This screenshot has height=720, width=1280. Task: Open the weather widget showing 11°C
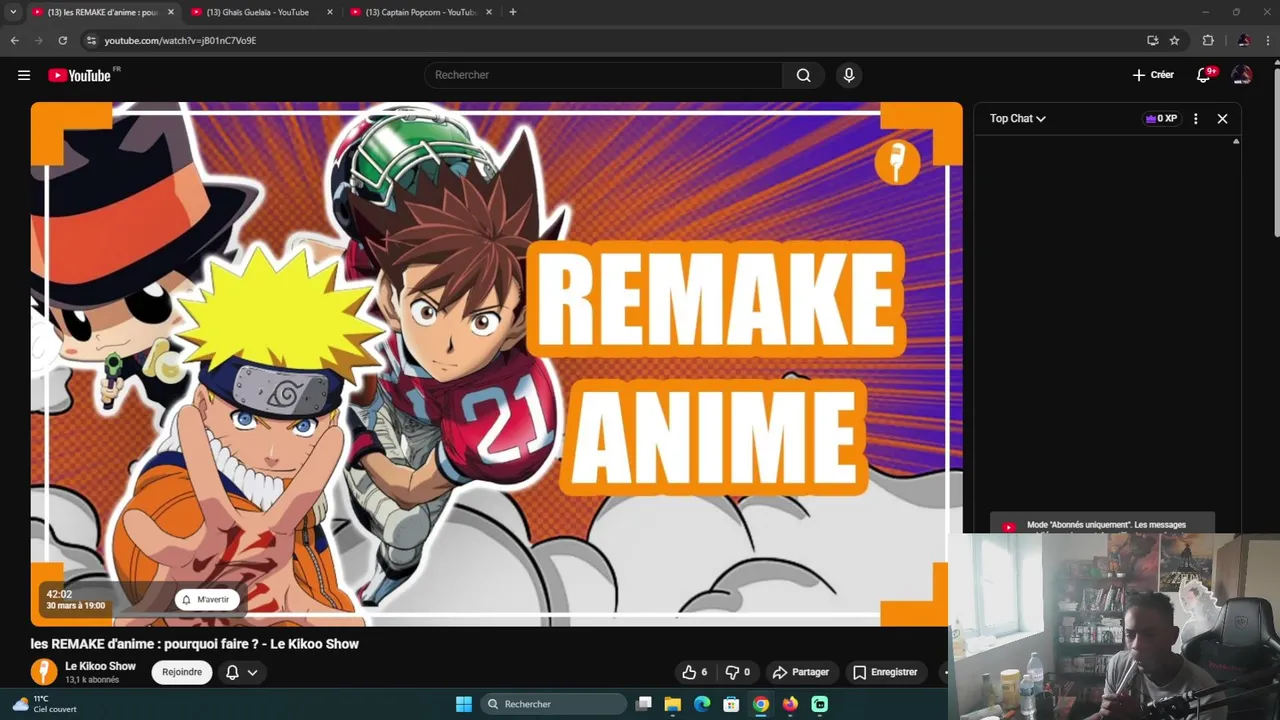coord(45,704)
